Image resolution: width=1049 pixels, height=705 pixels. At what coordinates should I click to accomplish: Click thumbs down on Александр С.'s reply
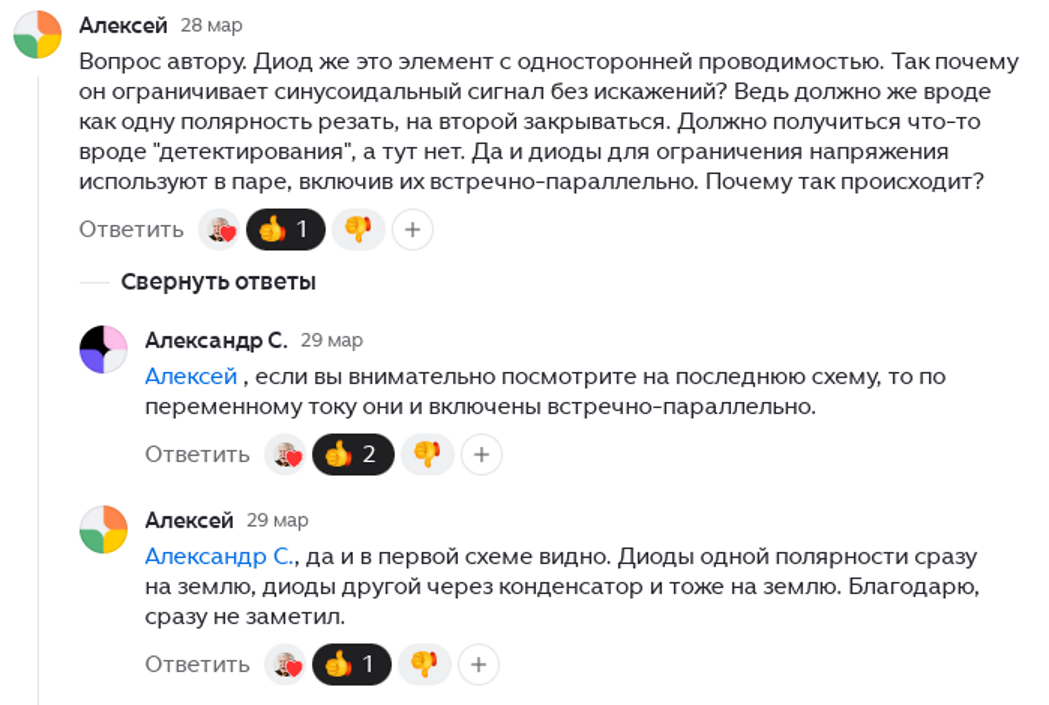click(426, 453)
